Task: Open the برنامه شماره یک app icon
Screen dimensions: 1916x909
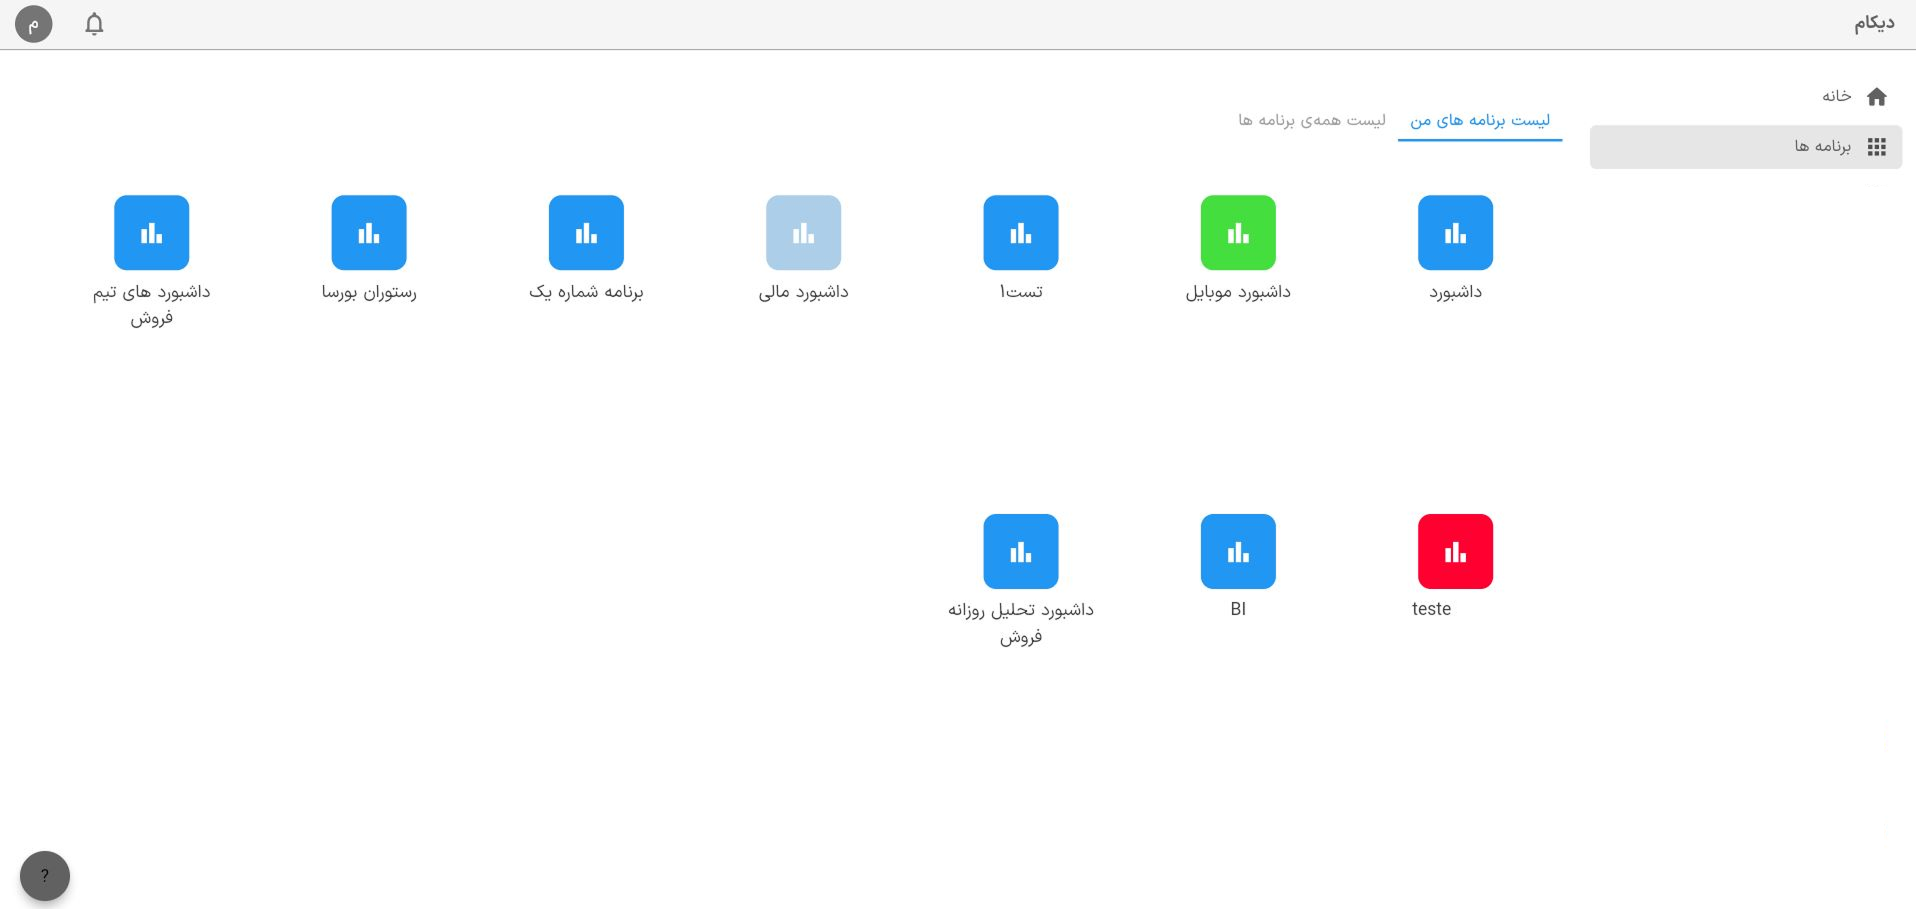Action: tap(586, 232)
